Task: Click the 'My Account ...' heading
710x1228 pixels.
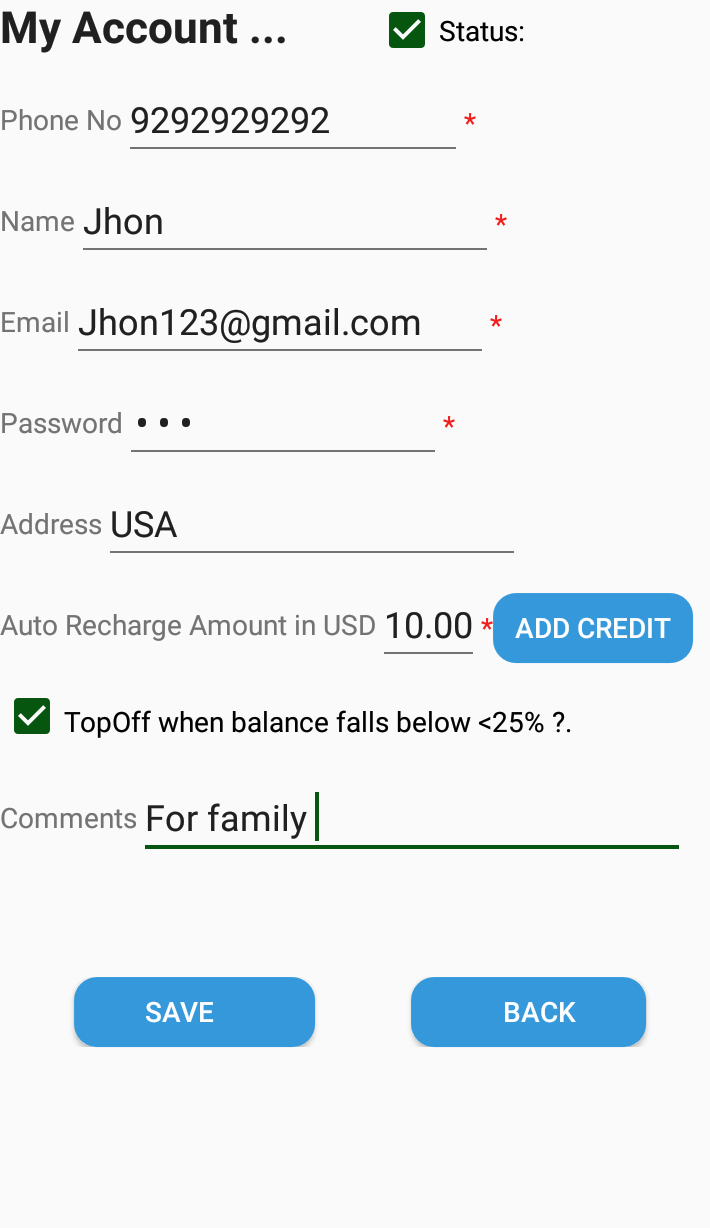Action: point(144,30)
